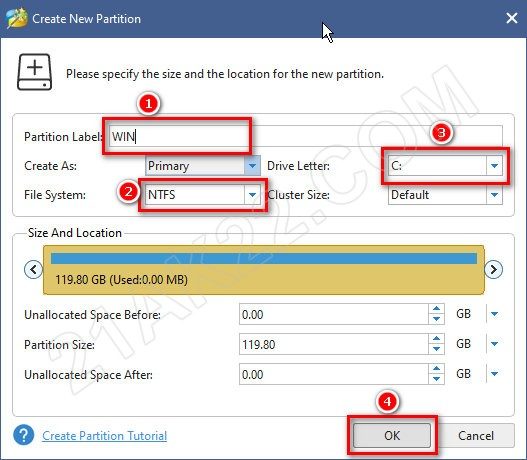Increase Unallocated Space Before value
The image size is (527, 460).
pyautogui.click(x=437, y=309)
